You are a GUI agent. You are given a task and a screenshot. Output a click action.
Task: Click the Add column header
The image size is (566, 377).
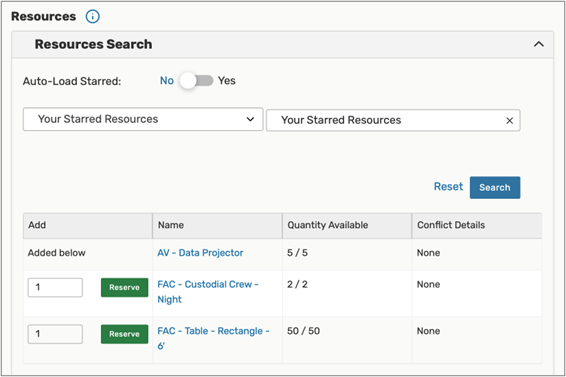pyautogui.click(x=88, y=225)
